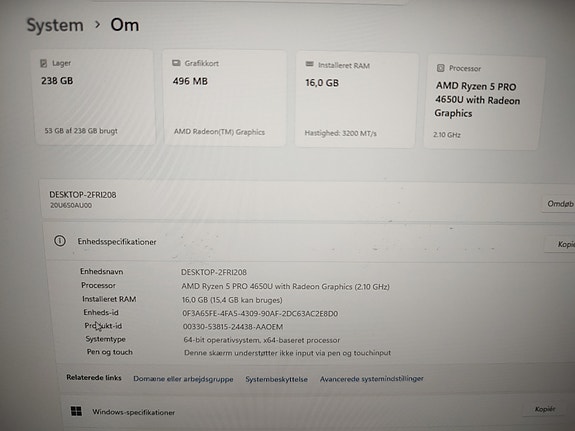Click the Omdøb rename button
The height and width of the screenshot is (431, 575).
point(559,204)
